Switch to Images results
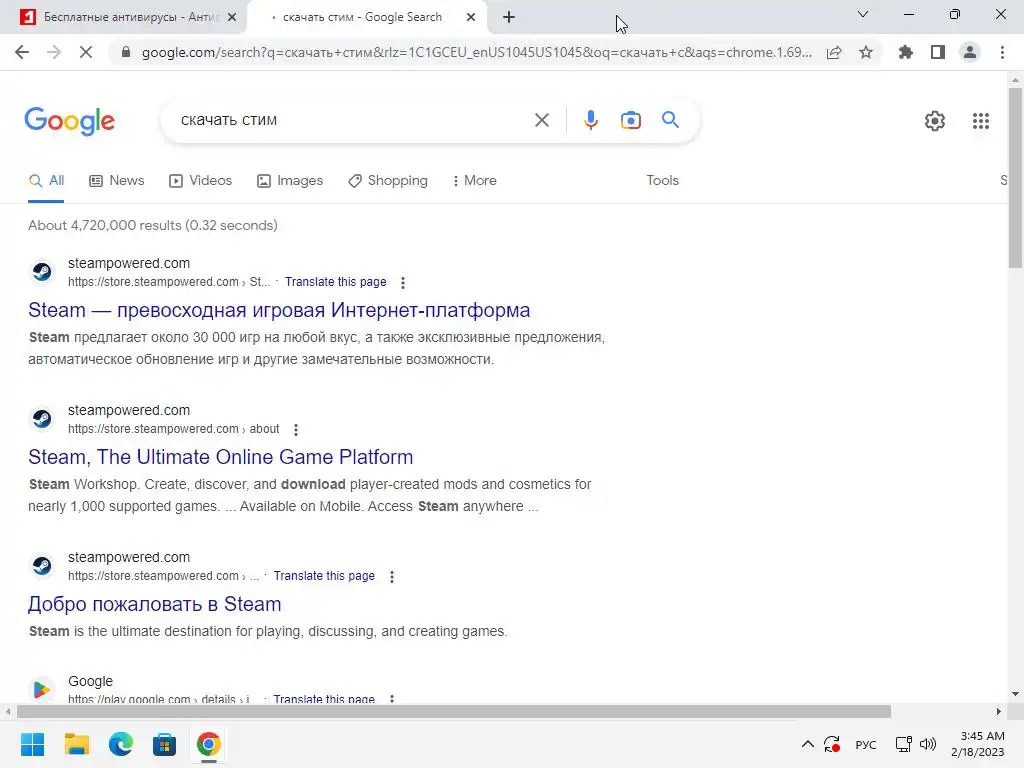Screen dimensions: 1024x768 tap(290, 181)
